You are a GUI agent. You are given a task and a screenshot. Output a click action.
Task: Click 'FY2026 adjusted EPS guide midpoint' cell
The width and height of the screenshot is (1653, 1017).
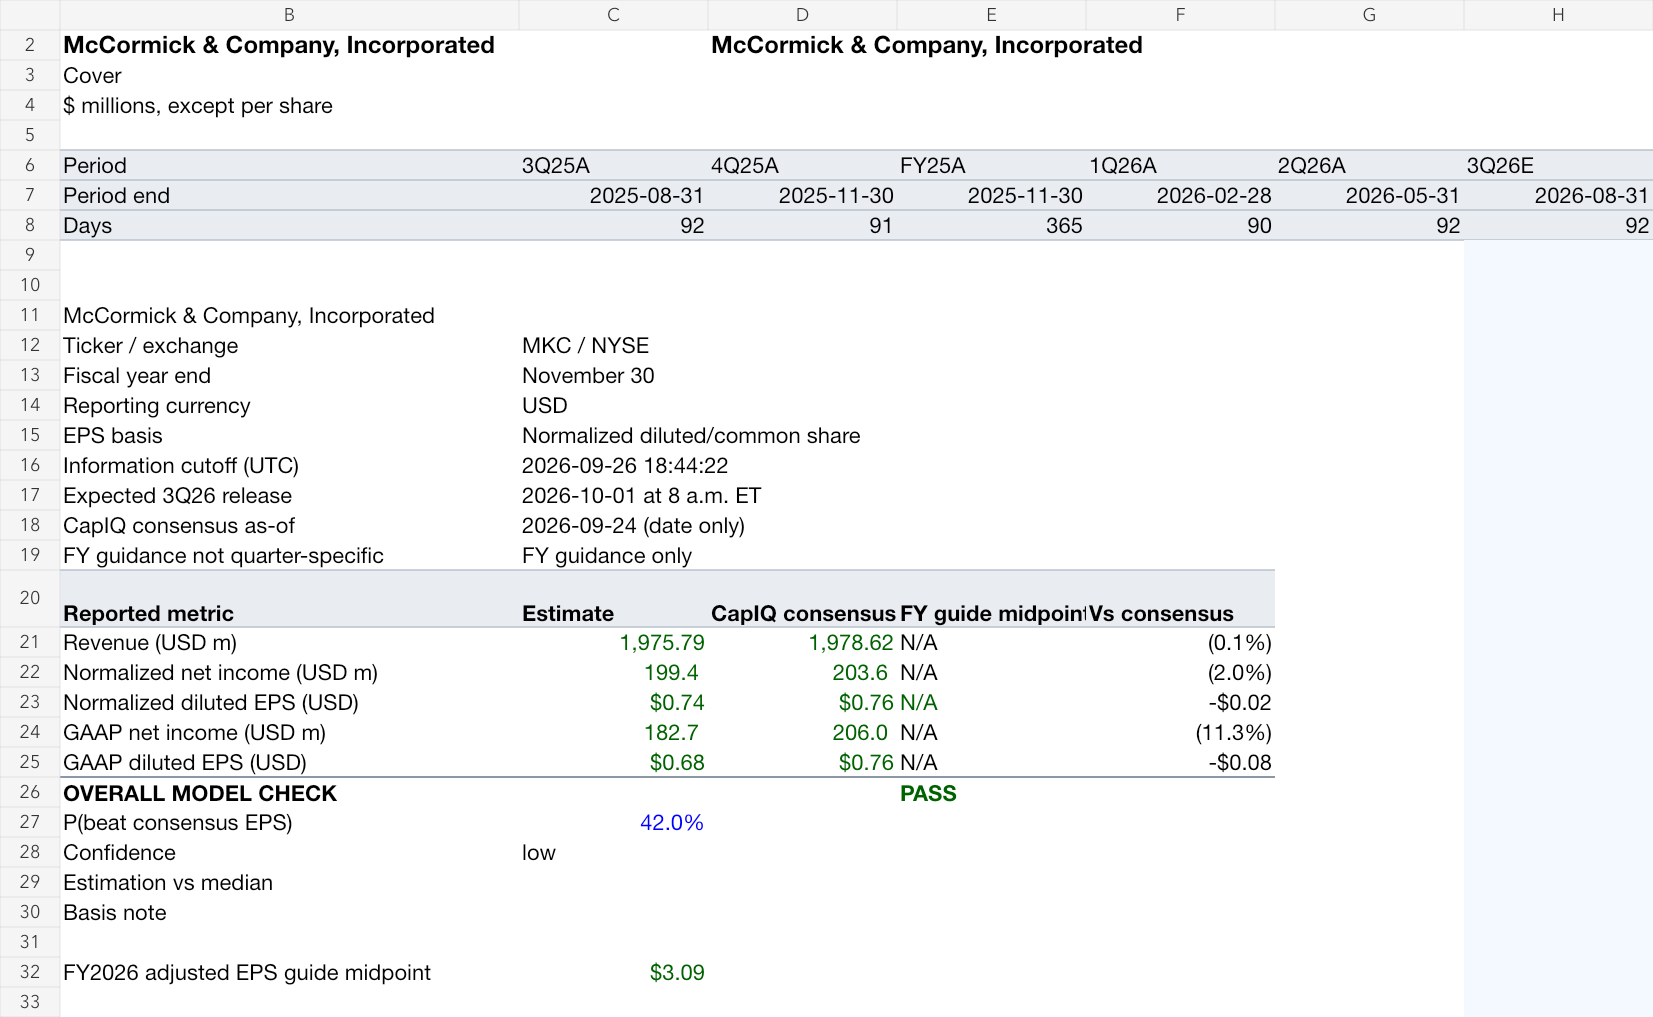point(289,972)
